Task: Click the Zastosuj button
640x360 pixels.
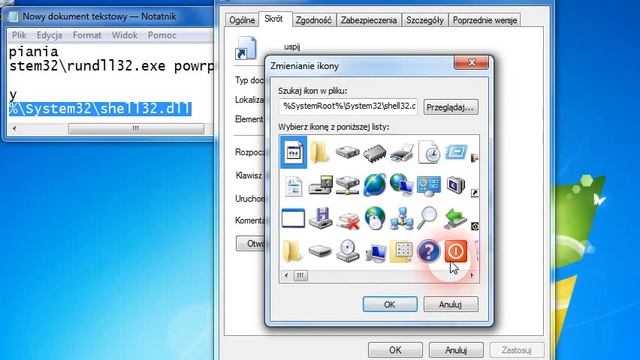Action: click(517, 350)
